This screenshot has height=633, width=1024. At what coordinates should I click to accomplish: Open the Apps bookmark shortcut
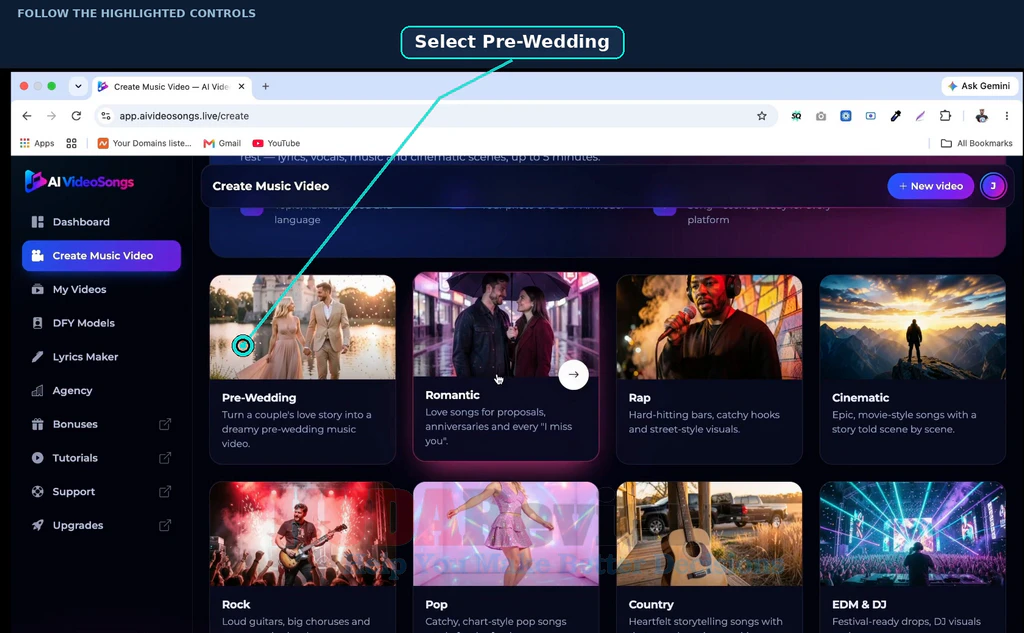37,143
